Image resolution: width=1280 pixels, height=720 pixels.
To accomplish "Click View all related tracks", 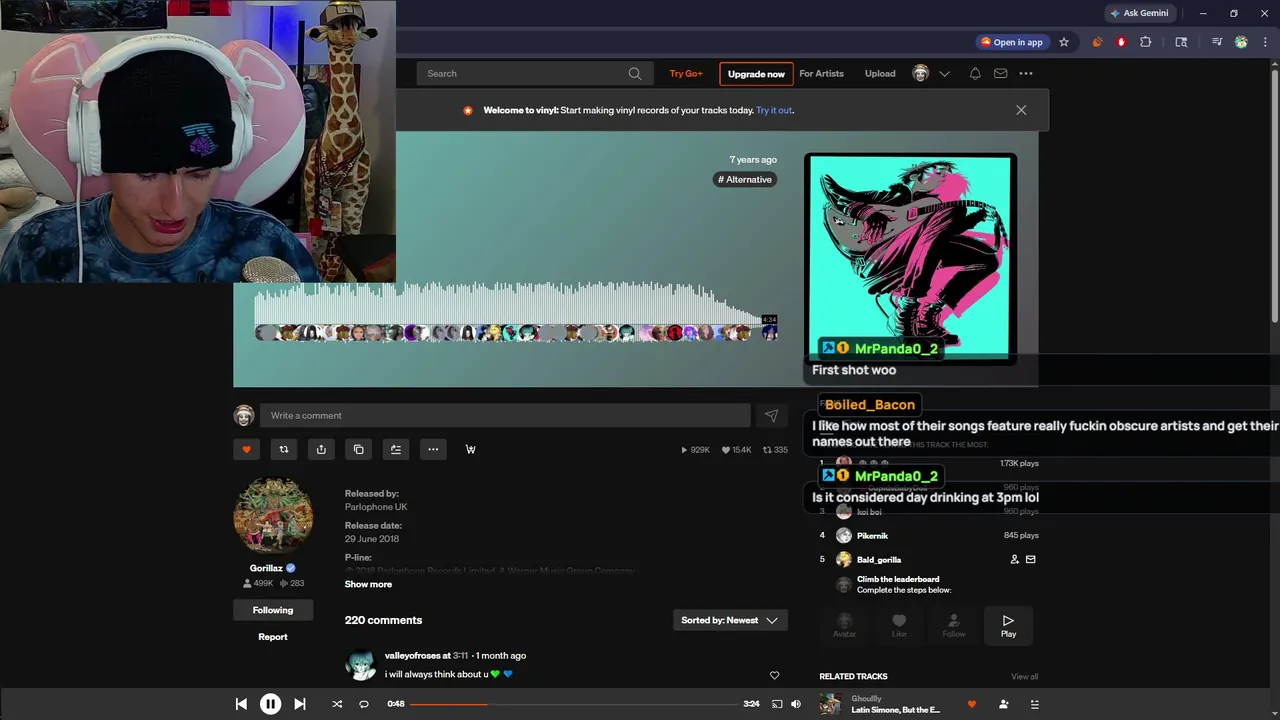I will coord(1024,677).
